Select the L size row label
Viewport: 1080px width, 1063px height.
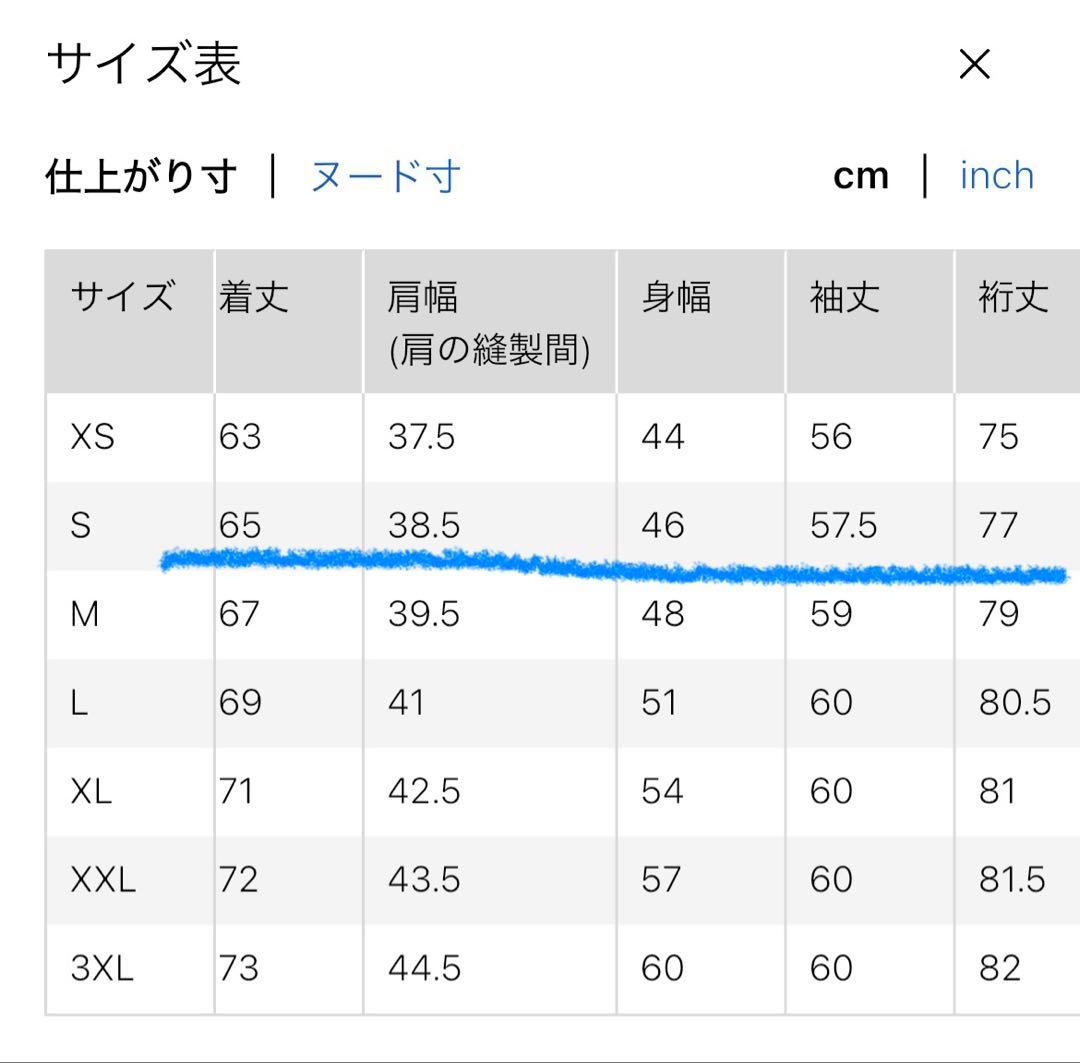coord(79,702)
